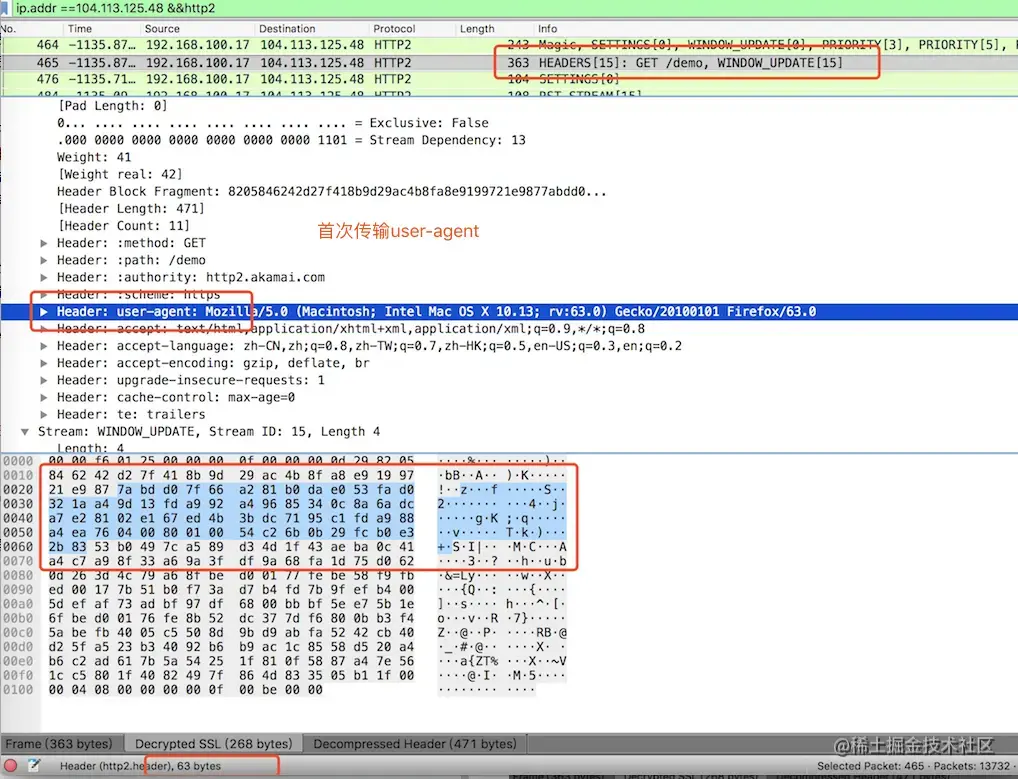
Task: Select packet 465 HEADERS[15] GET /demo
Action: pos(509,62)
